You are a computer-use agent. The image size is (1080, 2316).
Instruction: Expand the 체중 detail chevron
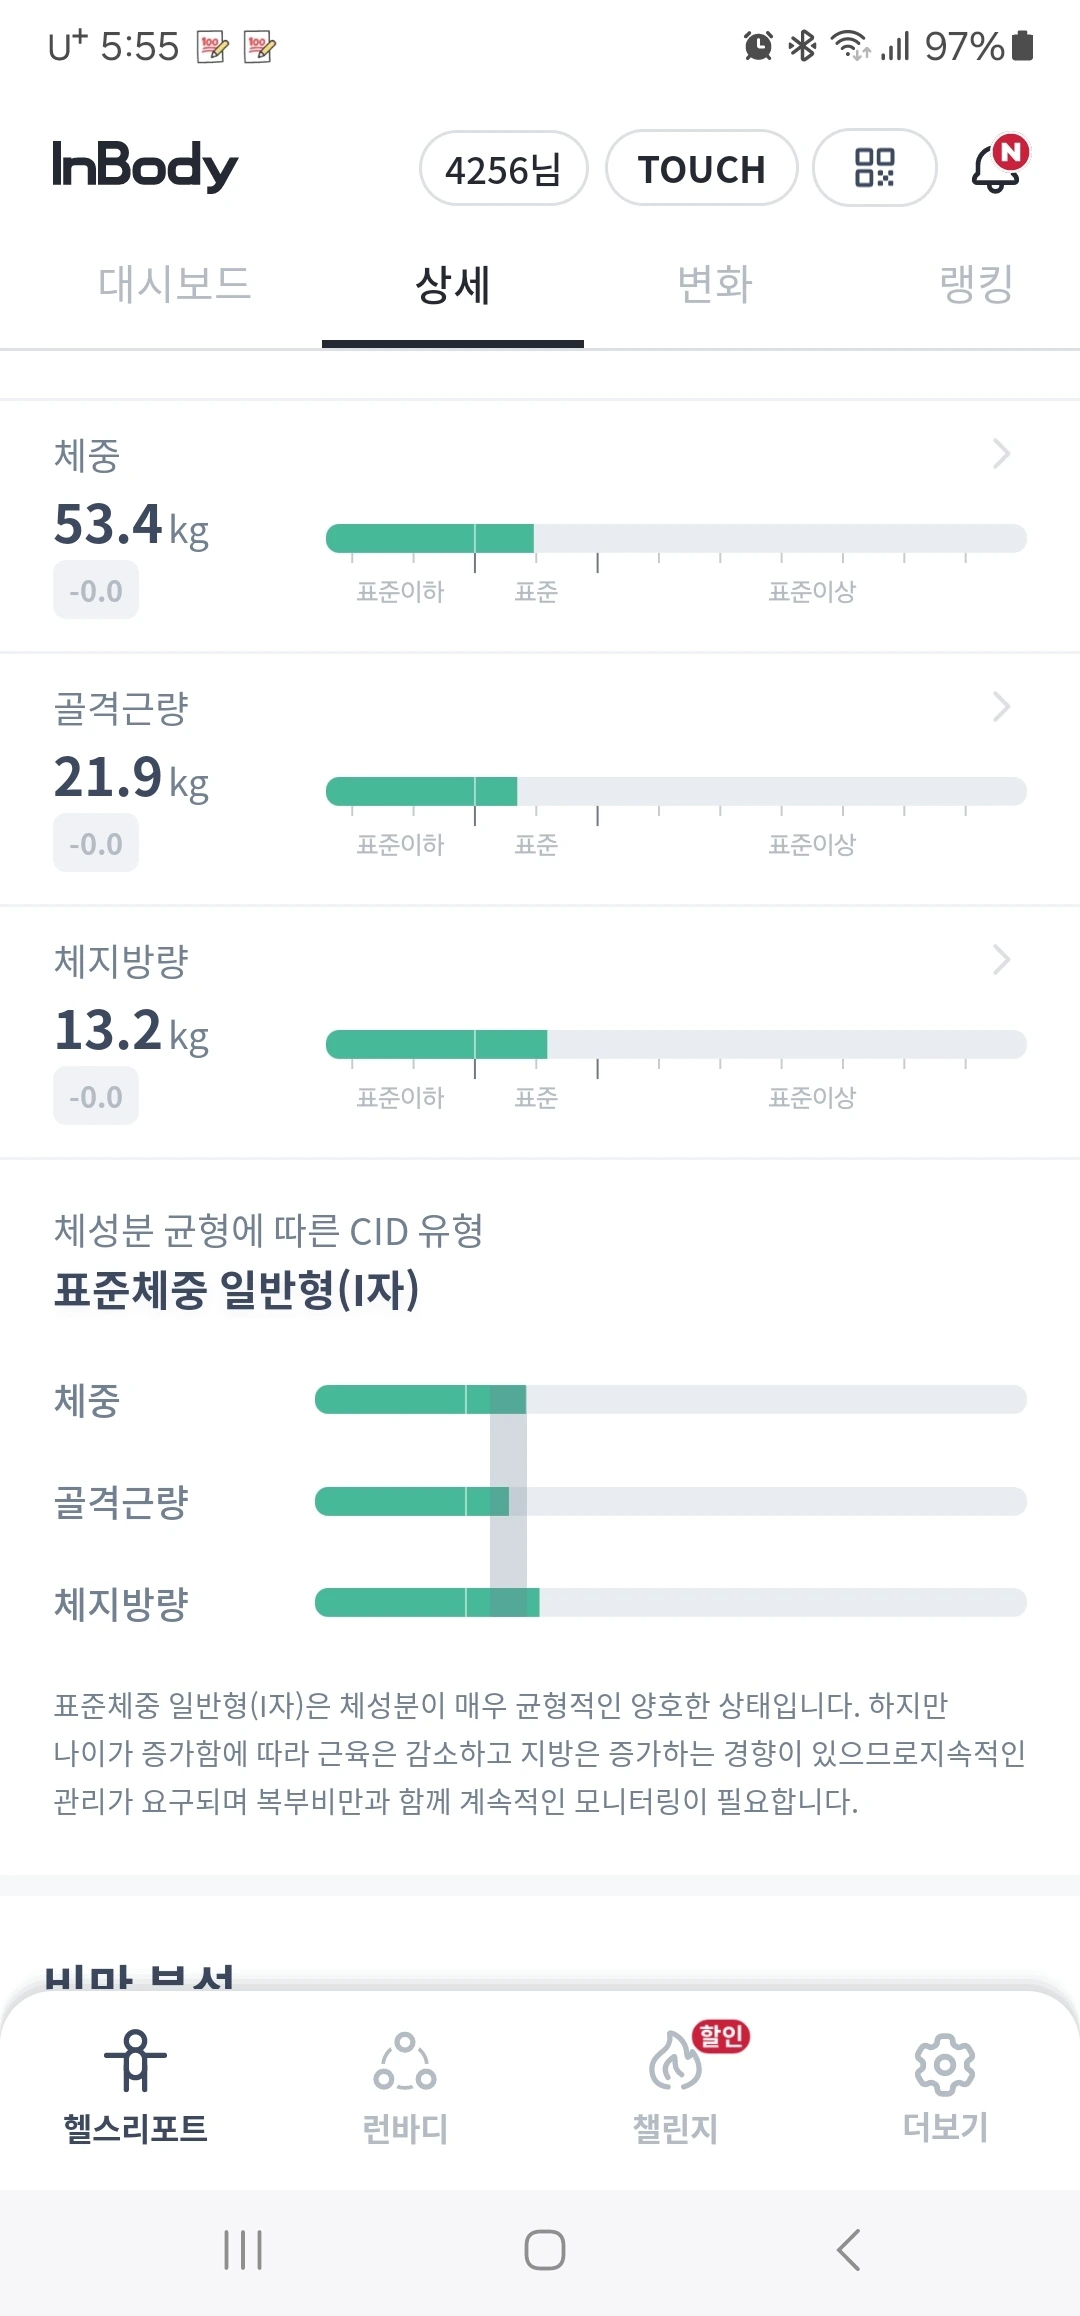click(x=1001, y=454)
